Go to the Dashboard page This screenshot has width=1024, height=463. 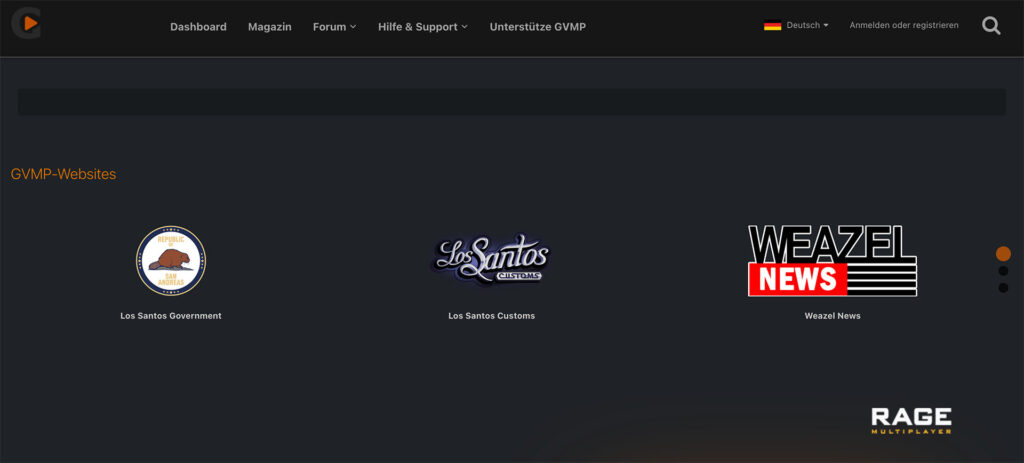pyautogui.click(x=199, y=27)
